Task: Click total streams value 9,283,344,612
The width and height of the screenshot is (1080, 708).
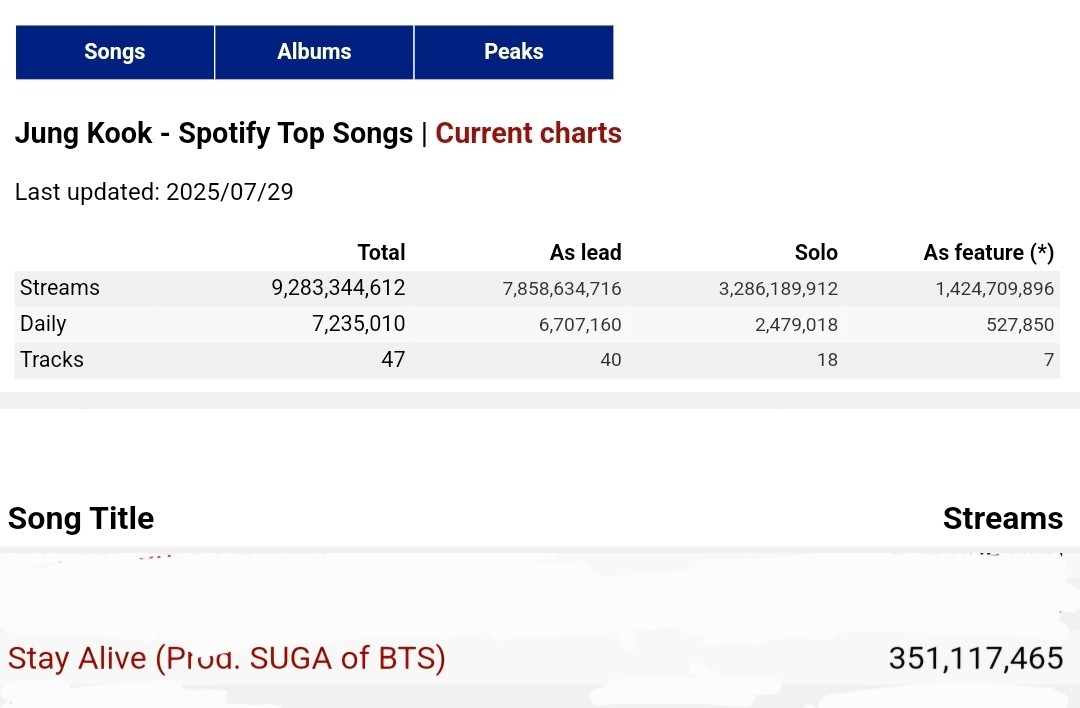Action: tap(338, 288)
